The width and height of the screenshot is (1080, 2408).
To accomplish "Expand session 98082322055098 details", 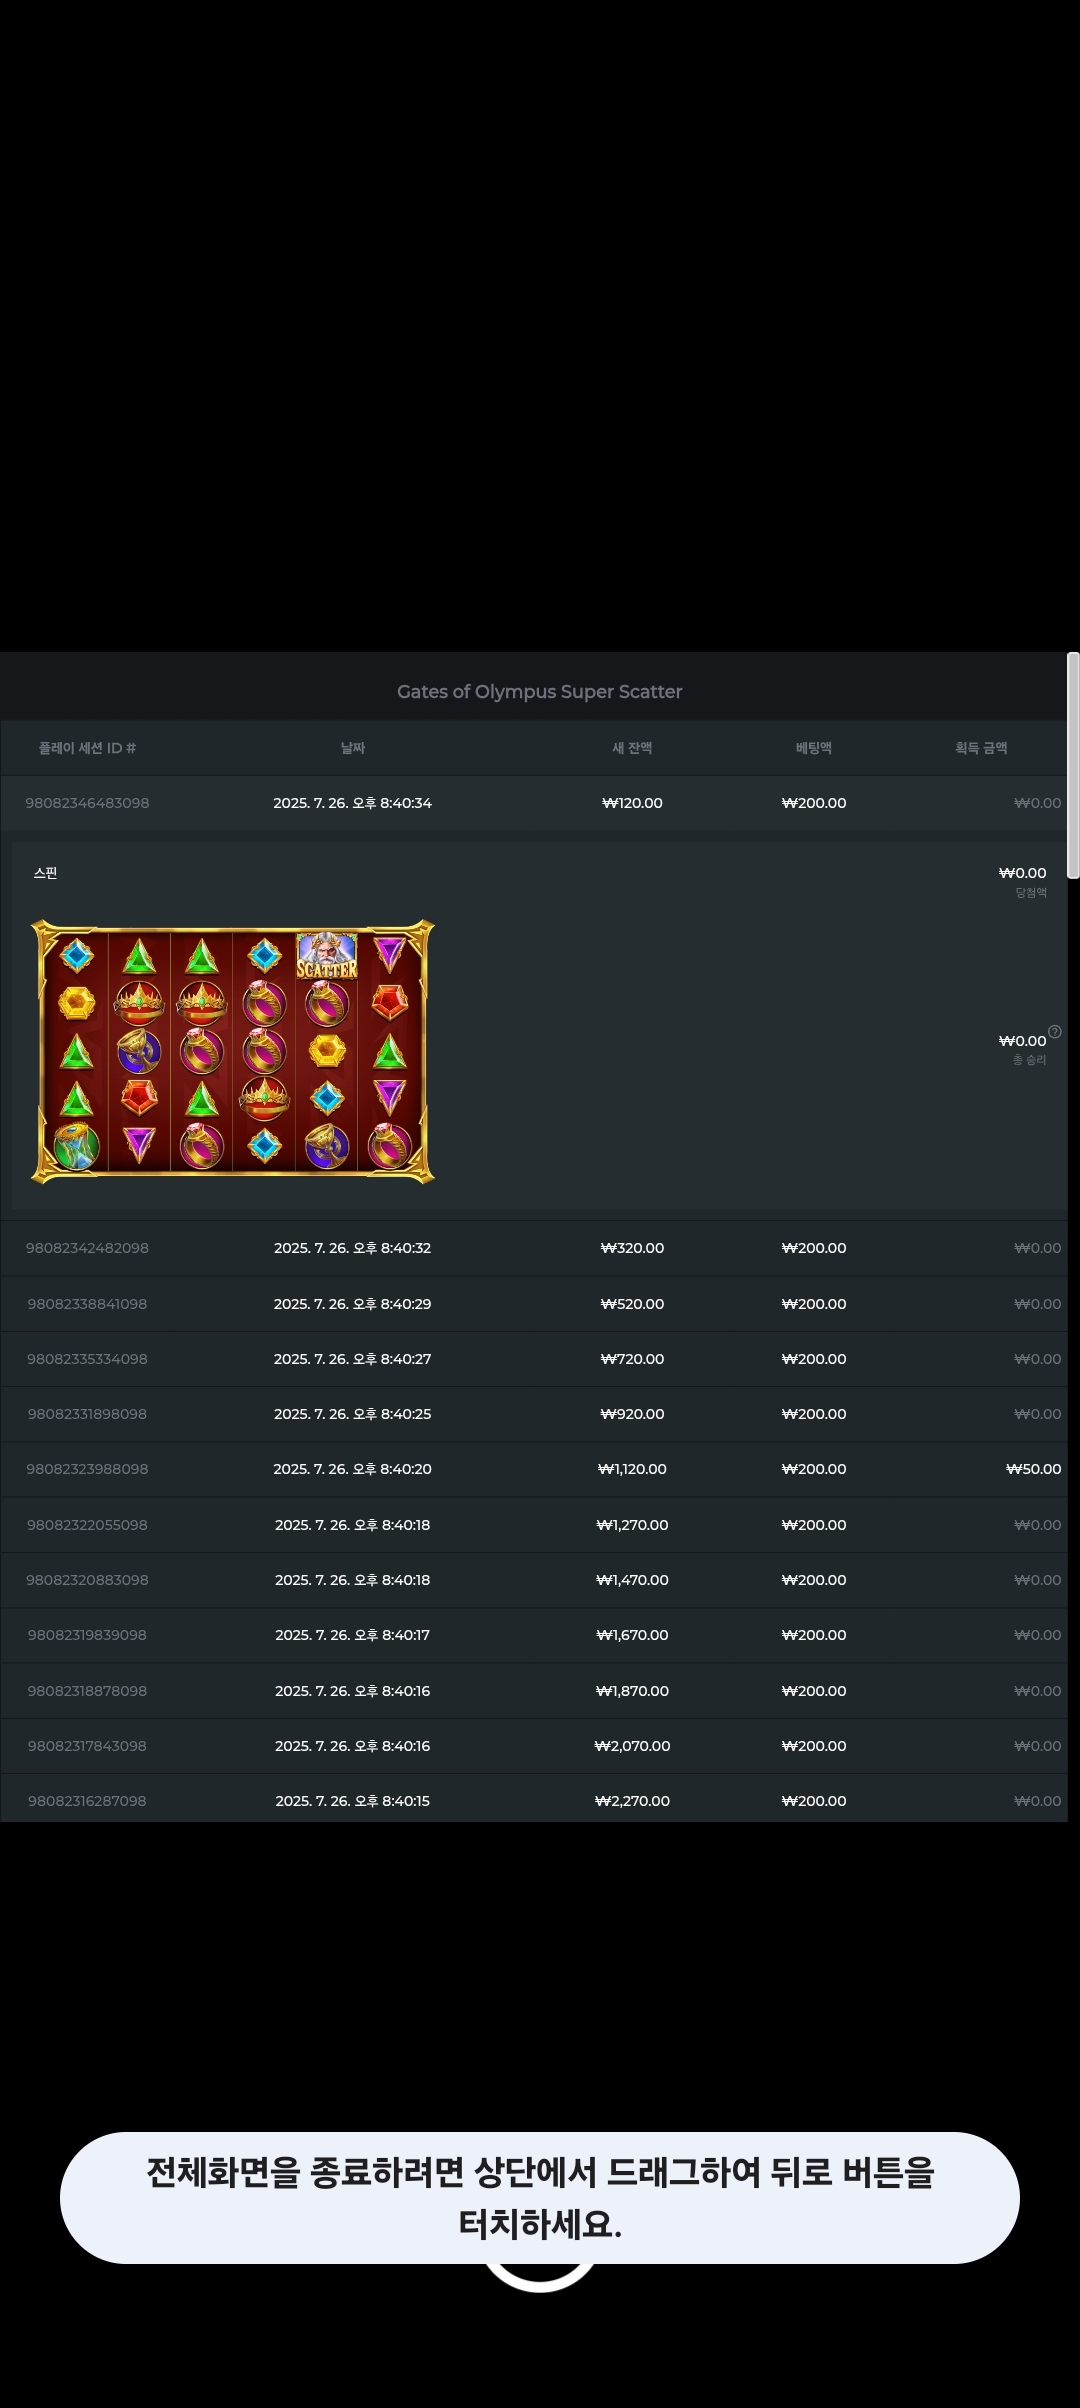I will click(x=534, y=1525).
